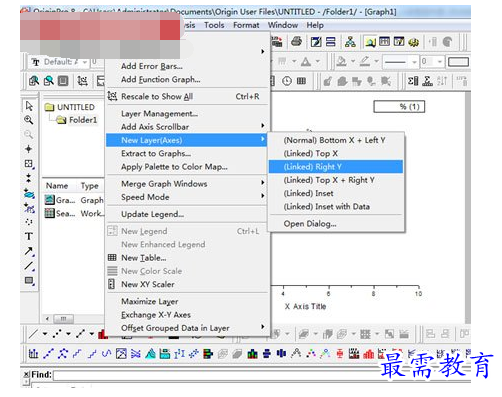Select the Text tool T in left toolbar
Viewport: 502px width, 397px height.
(x=29, y=236)
